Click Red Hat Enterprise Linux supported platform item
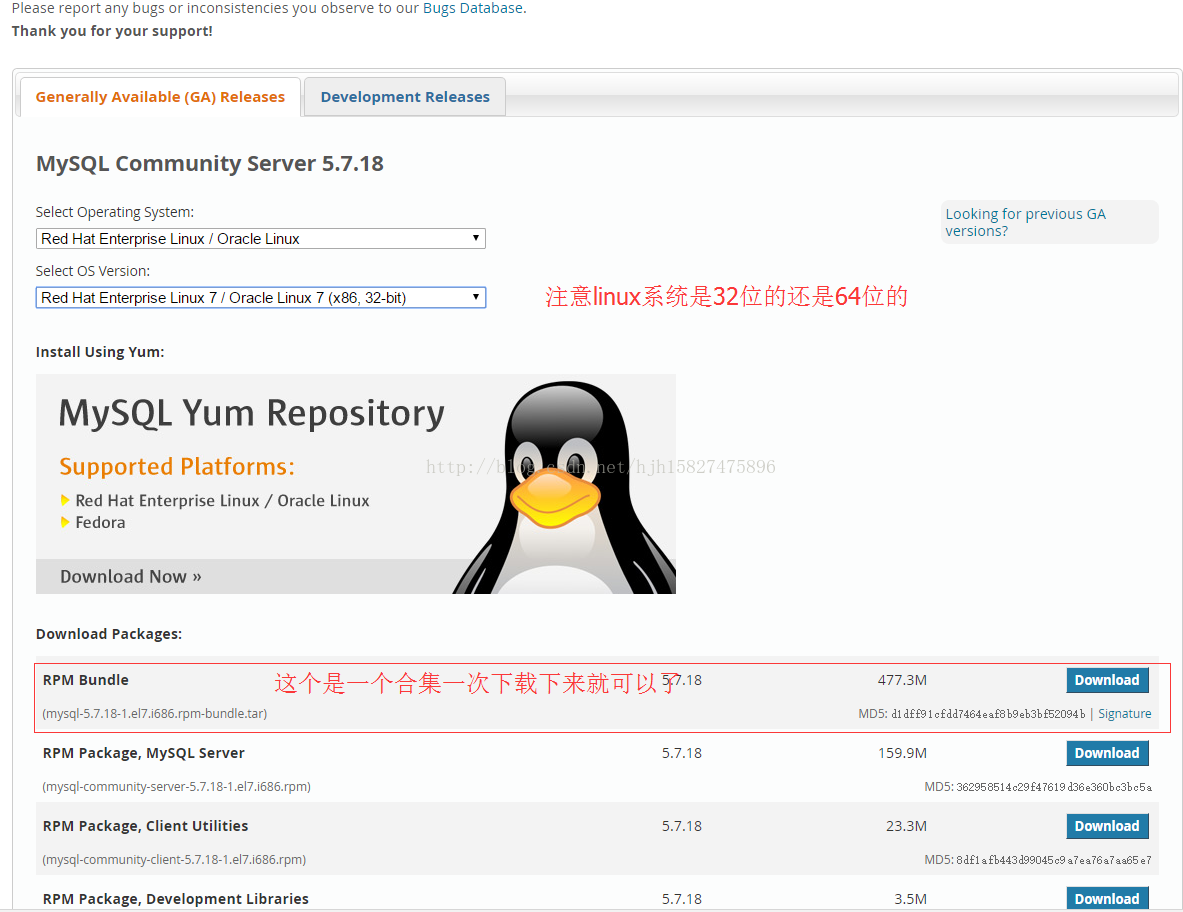Screen dimensions: 1183x912 222,501
